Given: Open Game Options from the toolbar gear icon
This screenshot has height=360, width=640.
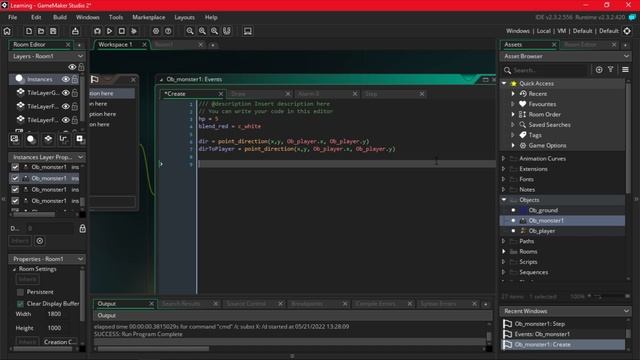Looking at the screenshot, I should point(156,31).
